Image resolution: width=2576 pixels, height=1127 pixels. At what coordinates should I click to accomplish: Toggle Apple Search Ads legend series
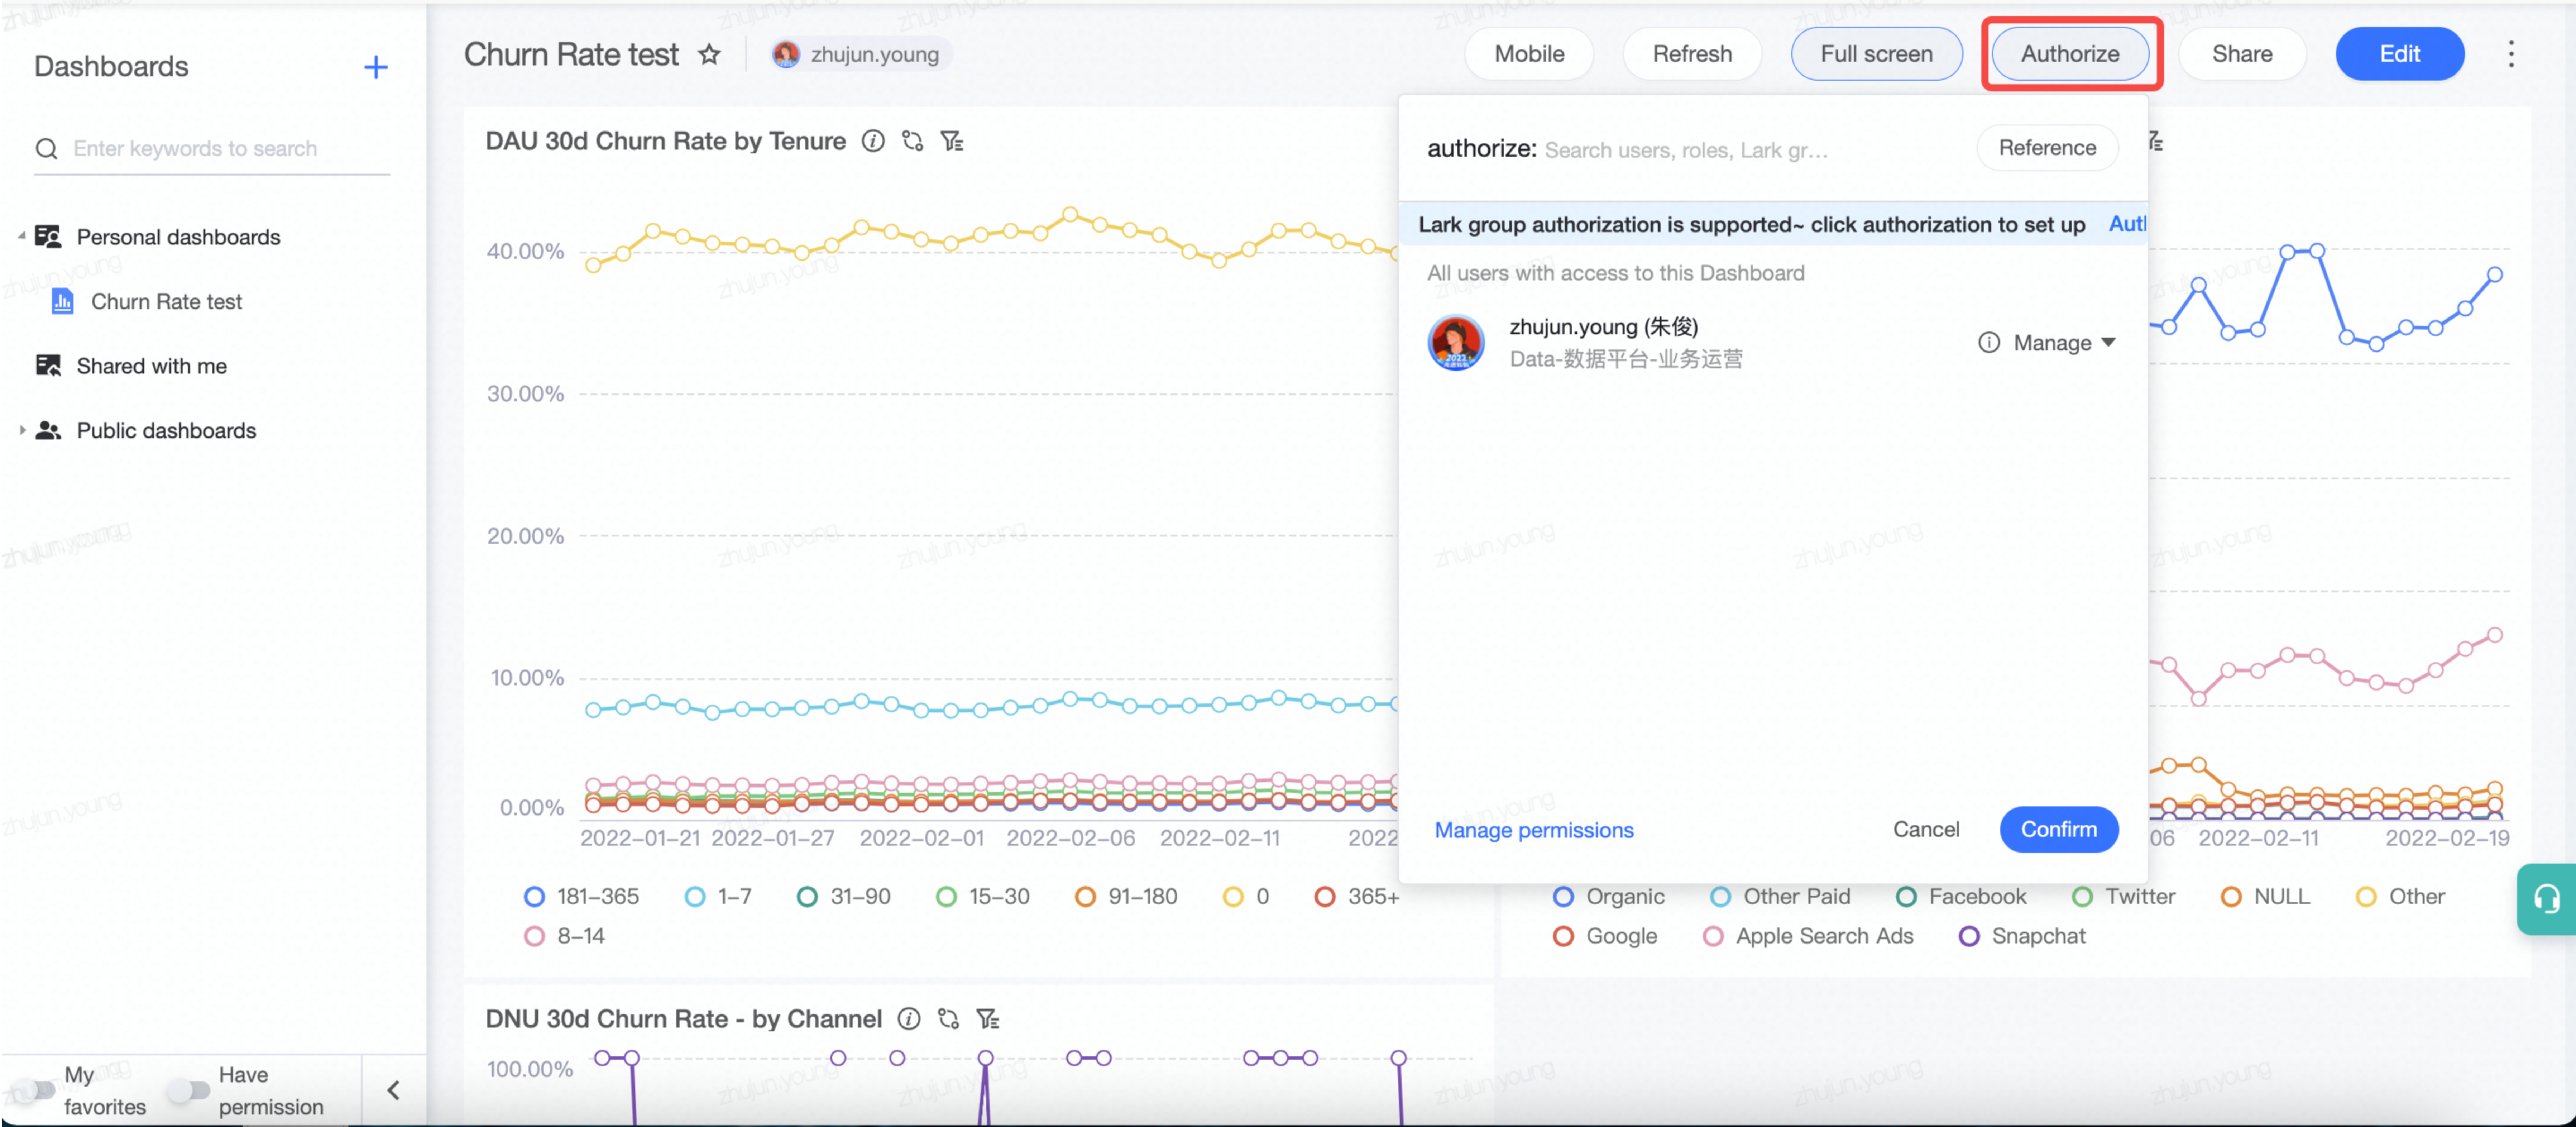click(1808, 936)
